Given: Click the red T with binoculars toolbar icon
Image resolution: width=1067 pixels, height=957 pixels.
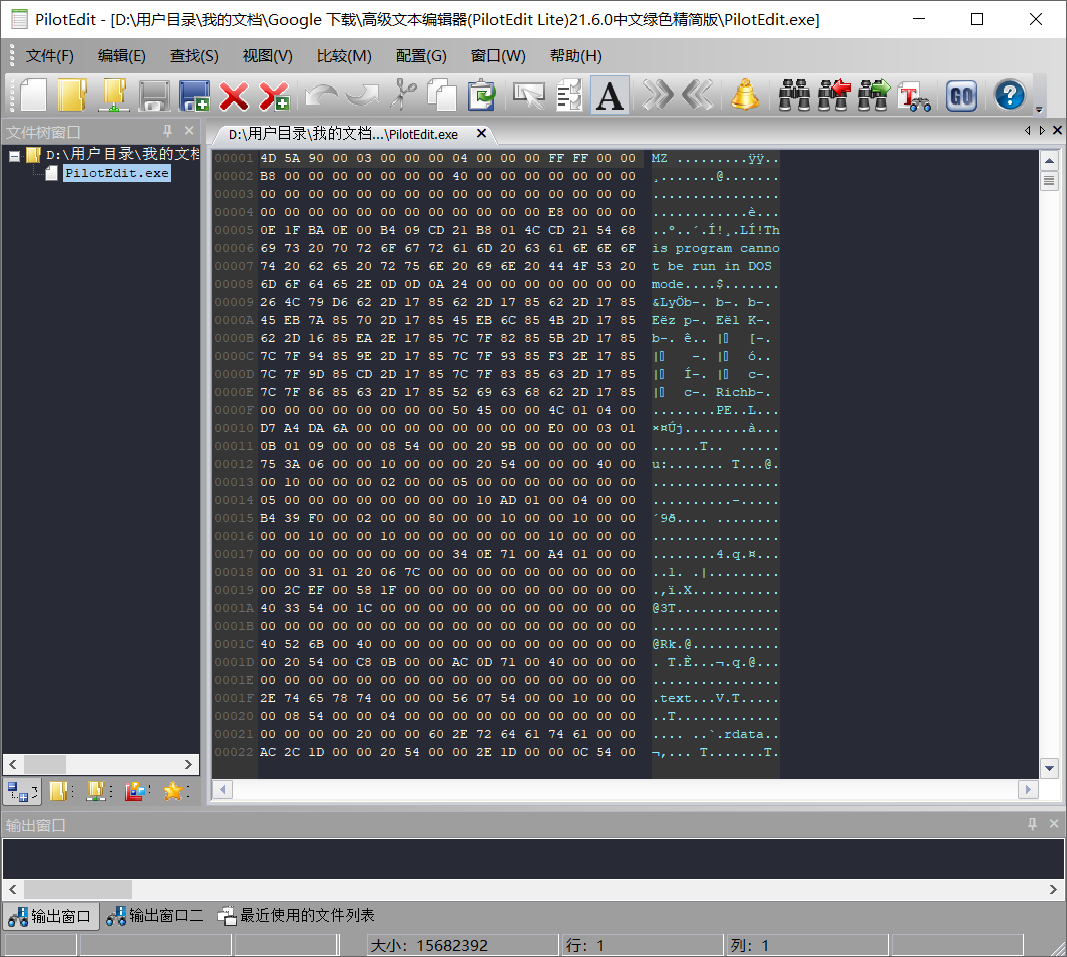Looking at the screenshot, I should 914,97.
